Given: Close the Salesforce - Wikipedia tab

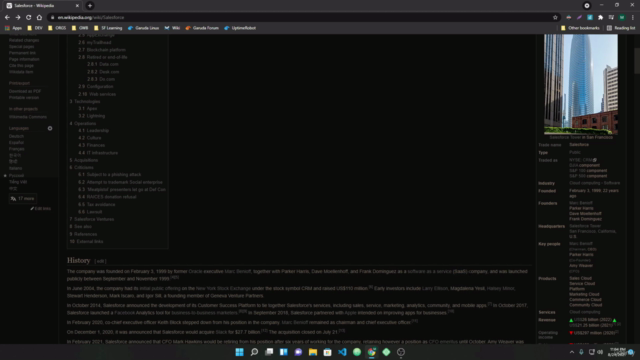Looking at the screenshot, I should tap(77, 6).
